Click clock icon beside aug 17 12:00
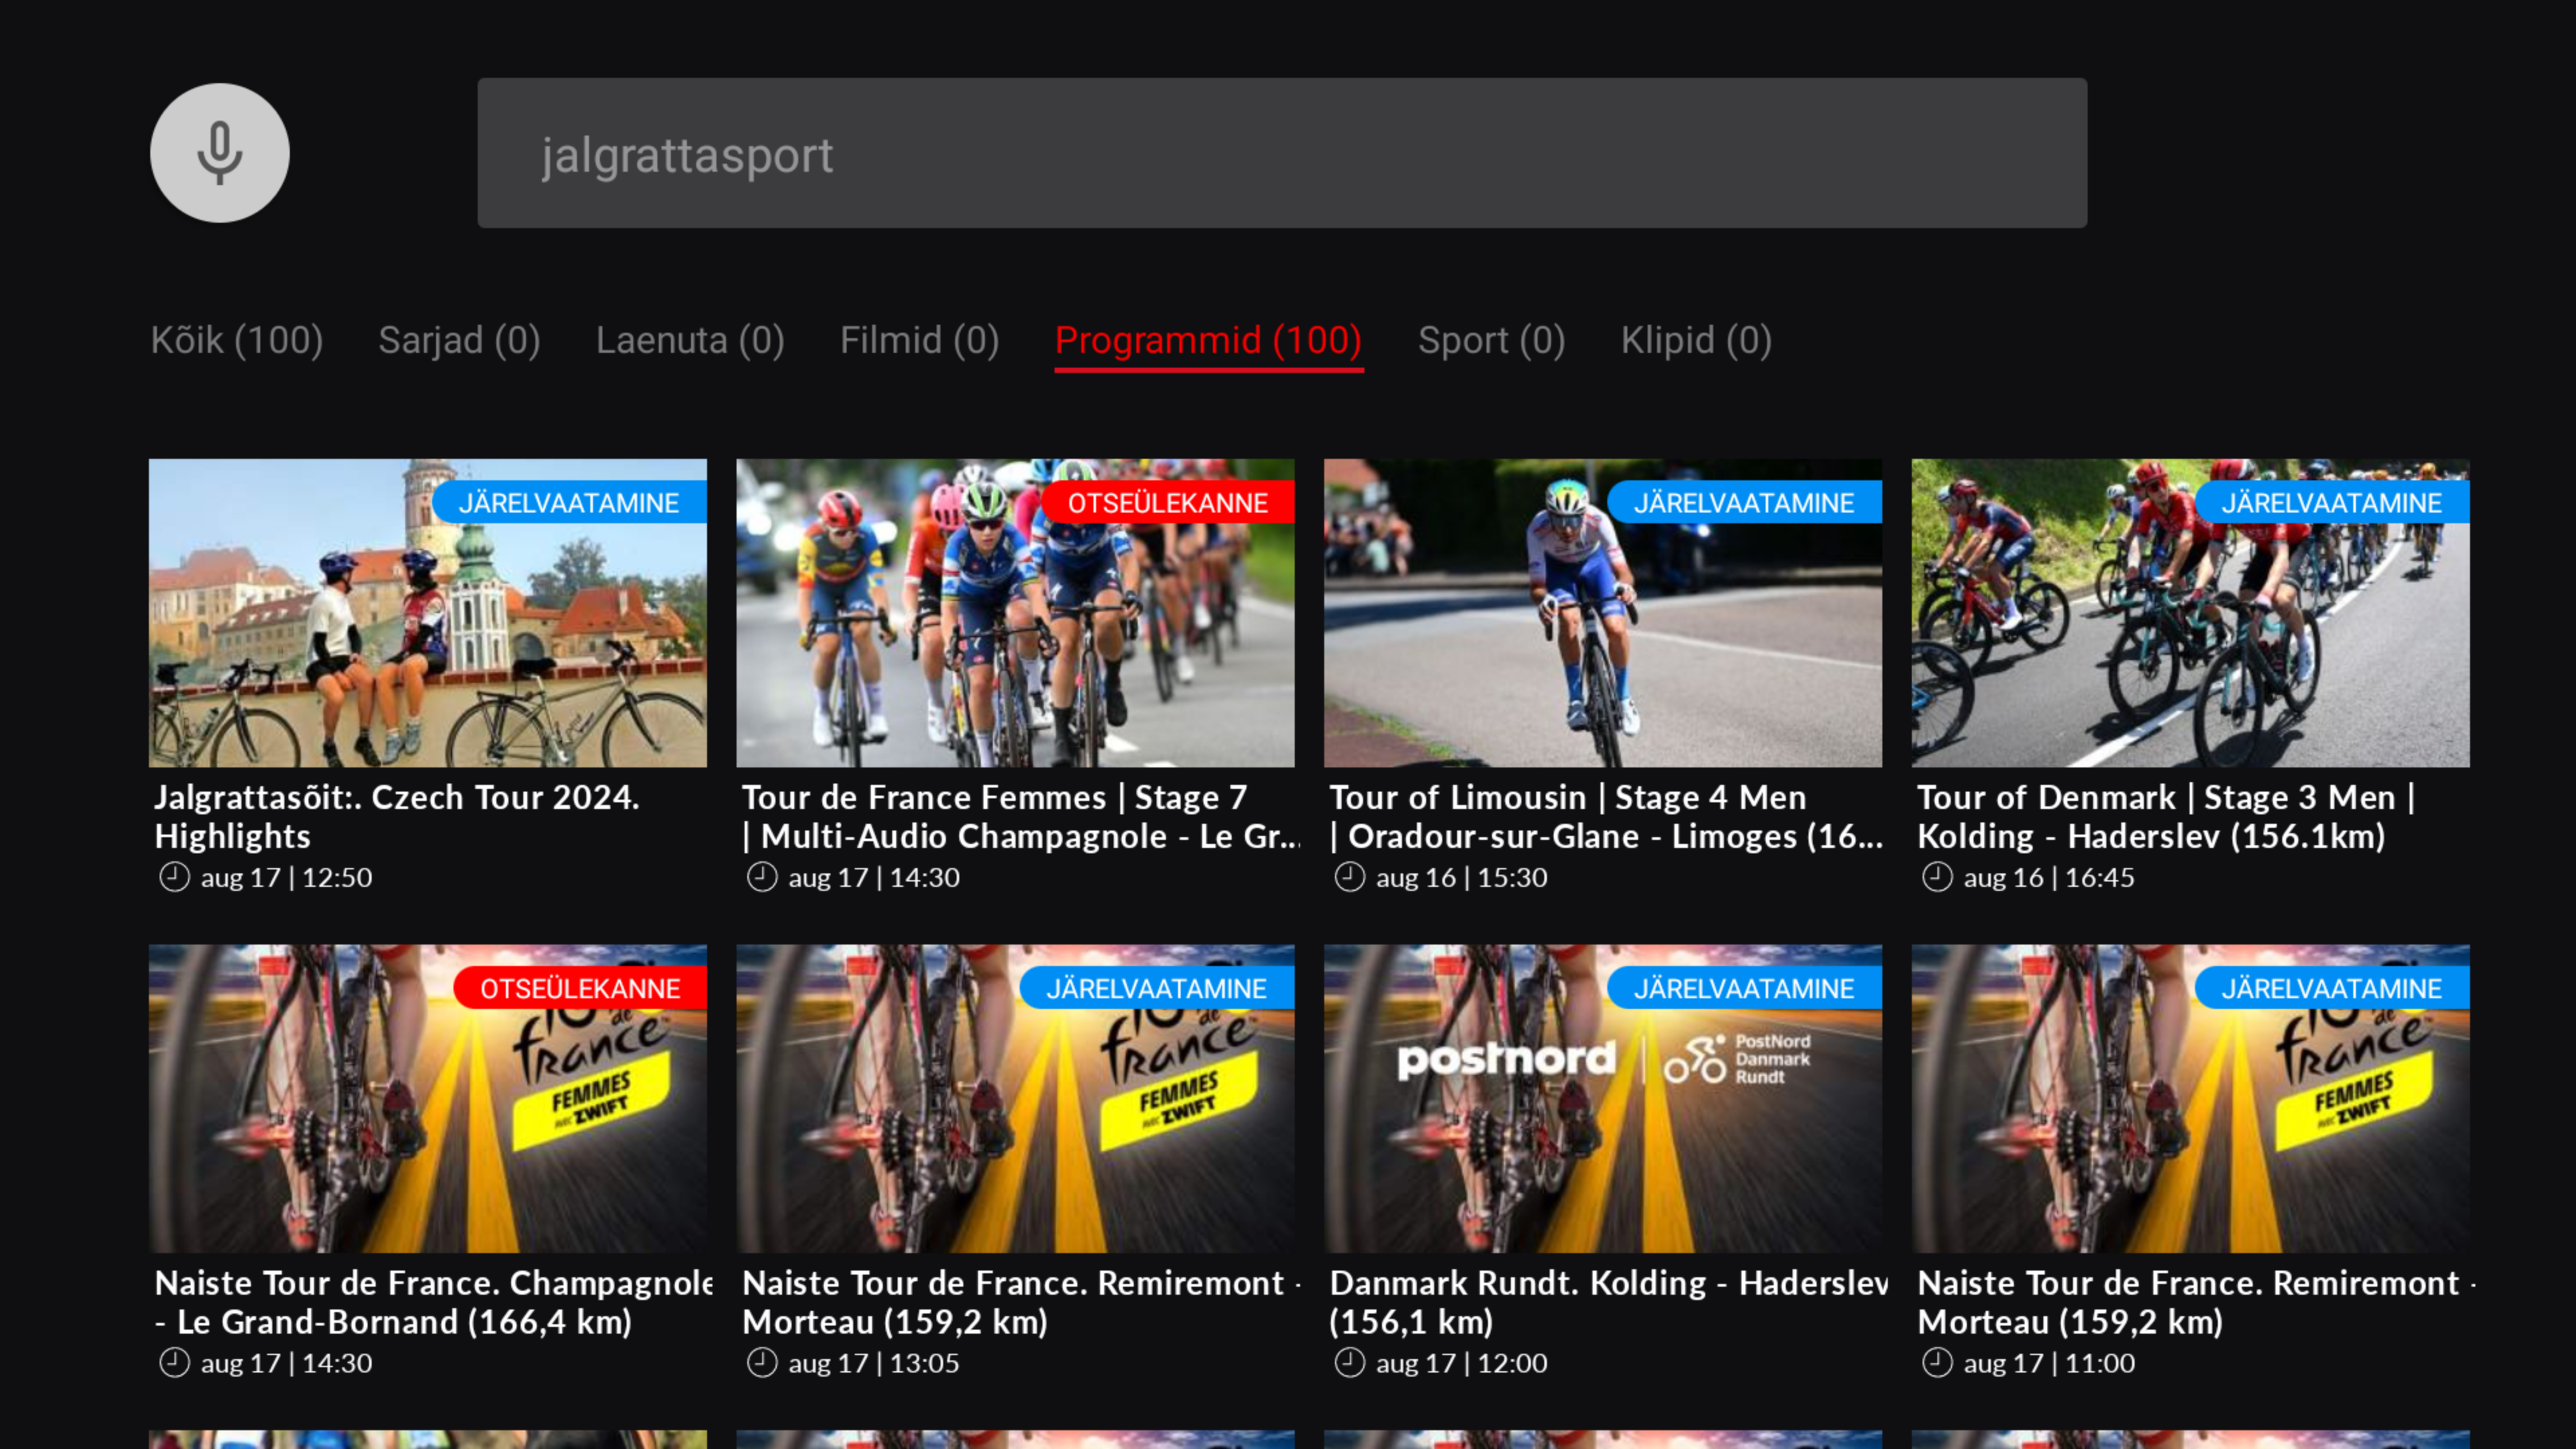 click(x=1350, y=1362)
